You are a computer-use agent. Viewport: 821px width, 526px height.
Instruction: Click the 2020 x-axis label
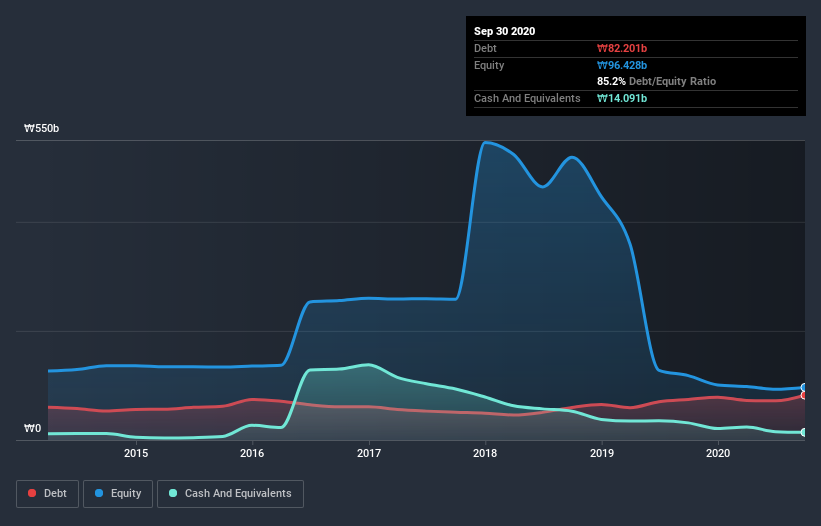pyautogui.click(x=718, y=453)
